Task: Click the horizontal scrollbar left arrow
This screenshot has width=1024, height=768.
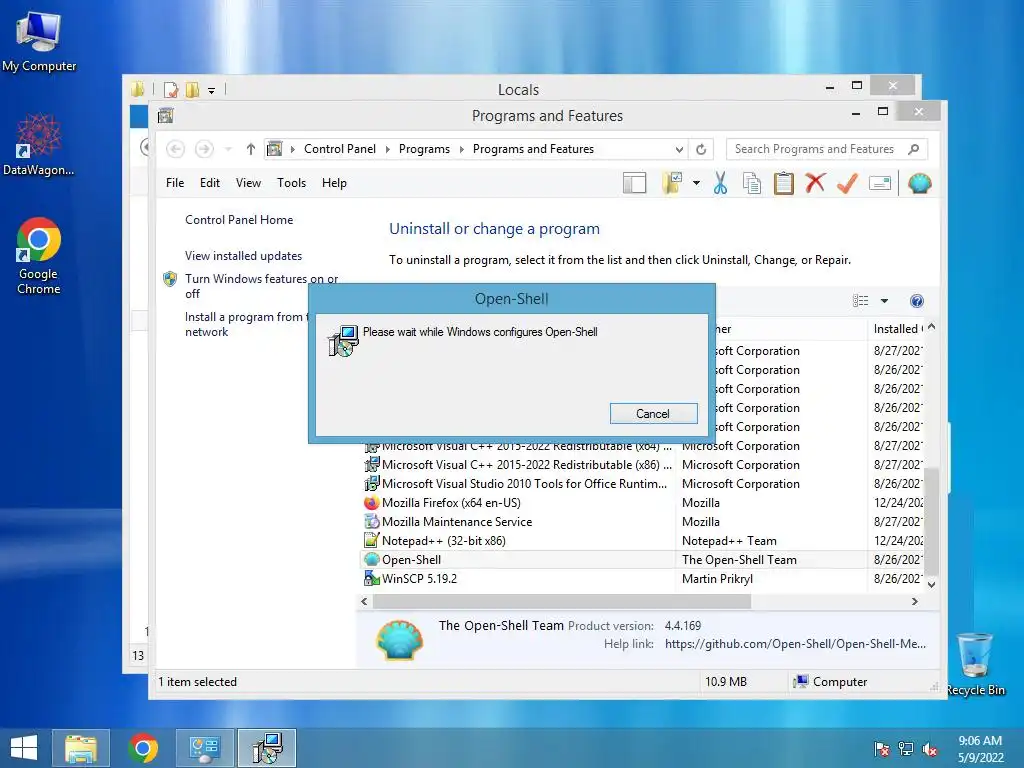Action: (x=364, y=601)
